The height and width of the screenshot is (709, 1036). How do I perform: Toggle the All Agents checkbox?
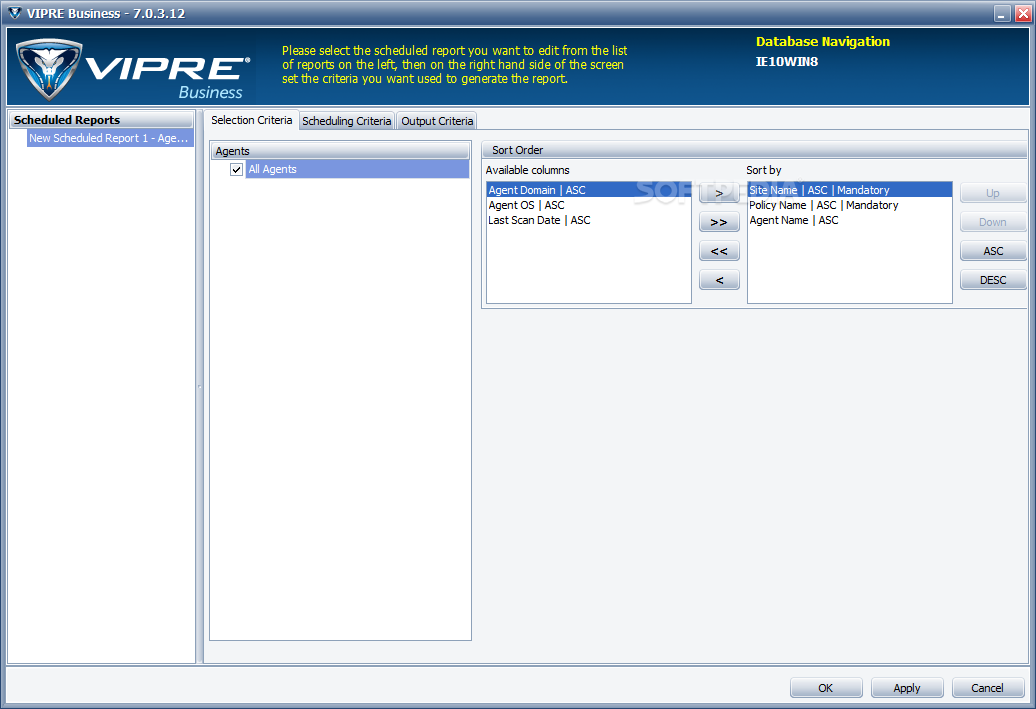point(237,170)
